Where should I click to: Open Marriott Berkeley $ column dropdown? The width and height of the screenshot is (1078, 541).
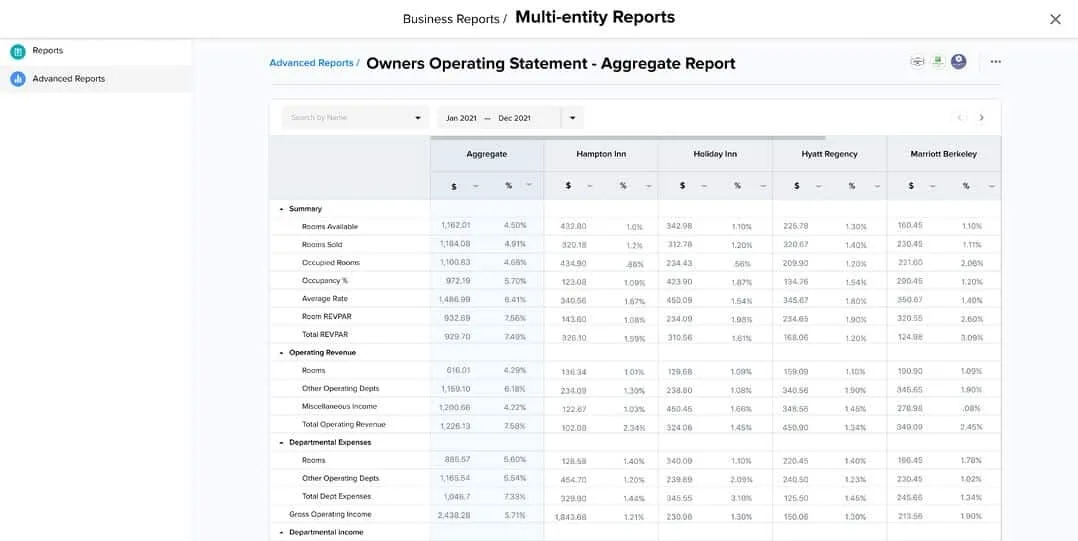(932, 186)
